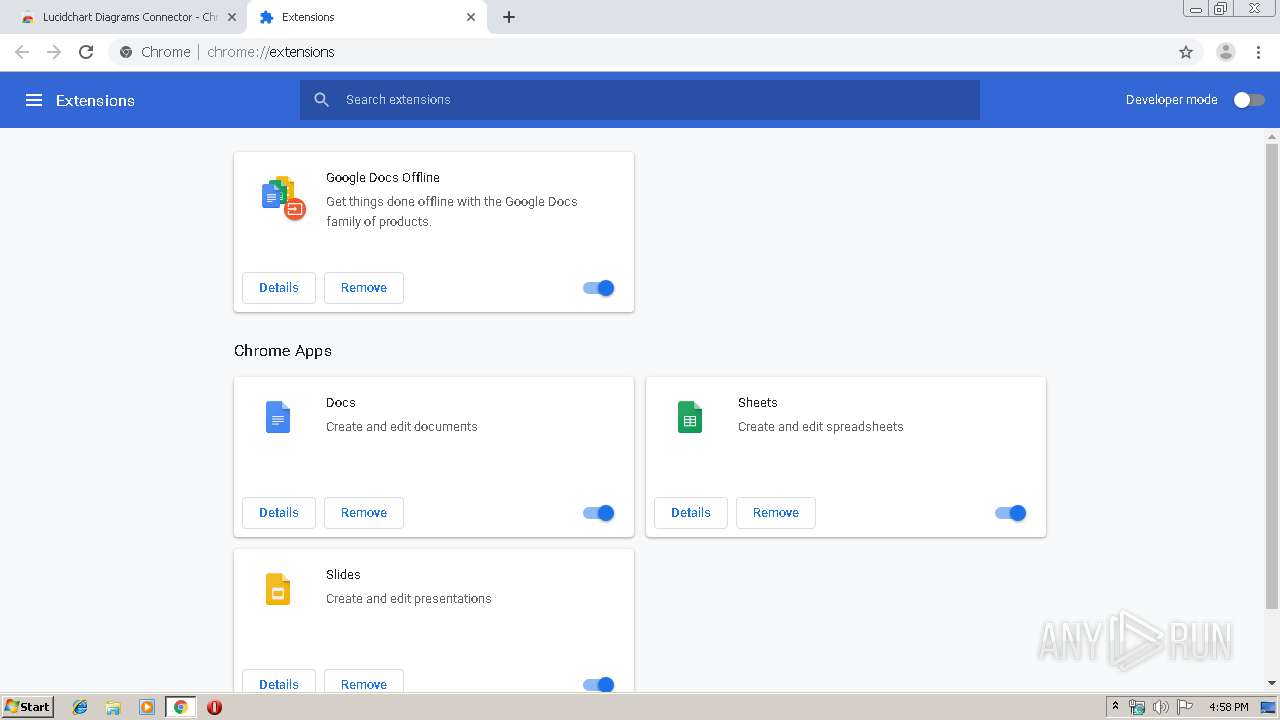The height and width of the screenshot is (720, 1280).
Task: Click the search magnifier icon
Action: pos(321,100)
